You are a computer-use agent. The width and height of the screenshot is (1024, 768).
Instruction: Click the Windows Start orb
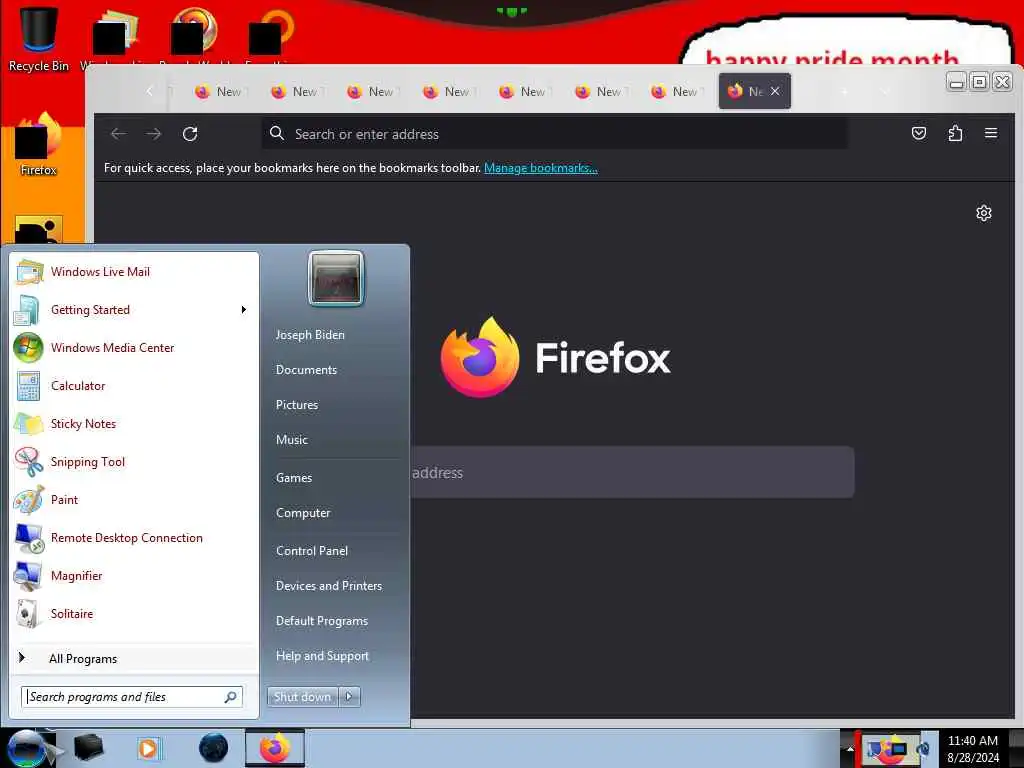click(26, 748)
